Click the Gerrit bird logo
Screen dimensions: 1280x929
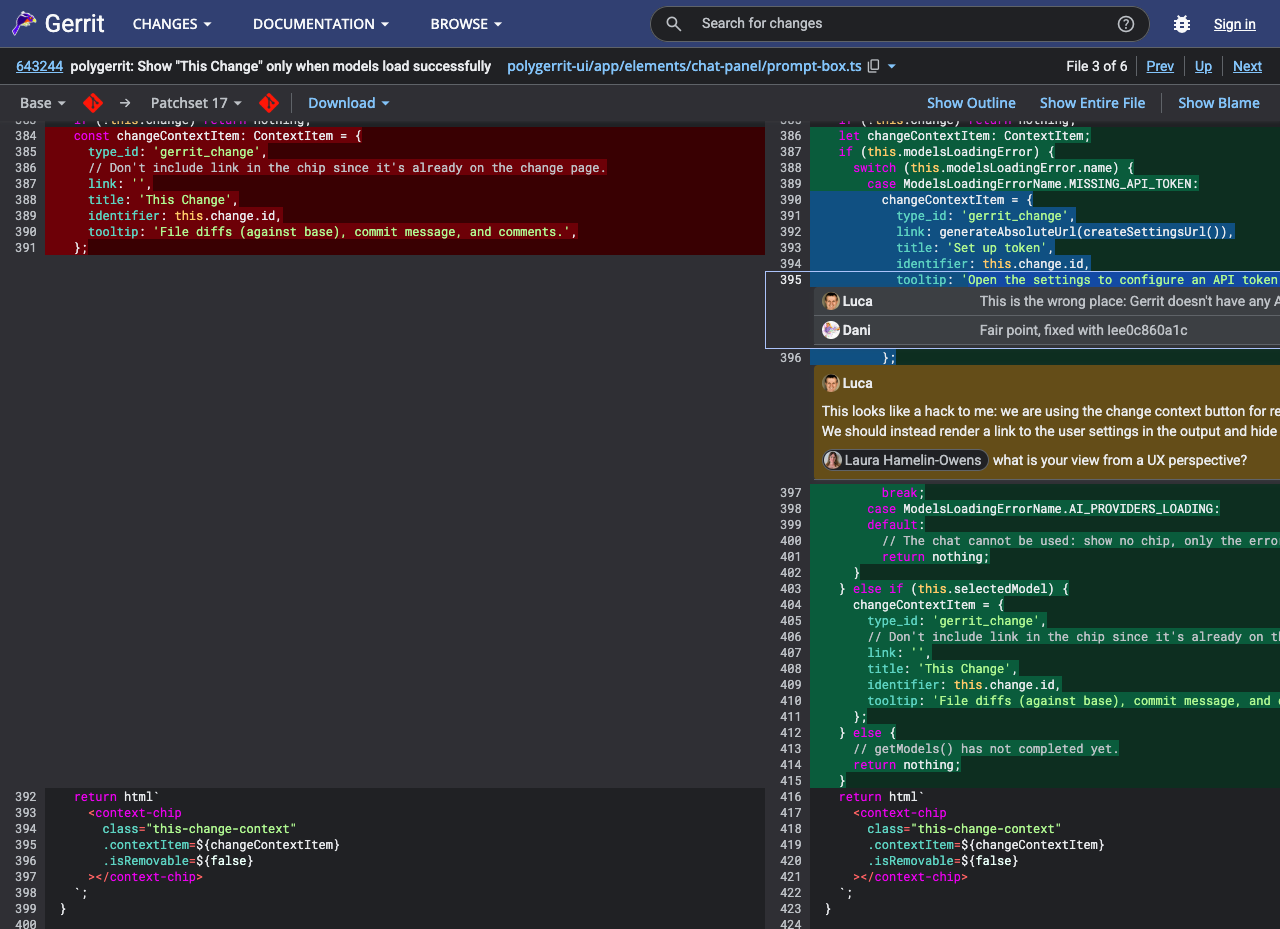(x=24, y=24)
